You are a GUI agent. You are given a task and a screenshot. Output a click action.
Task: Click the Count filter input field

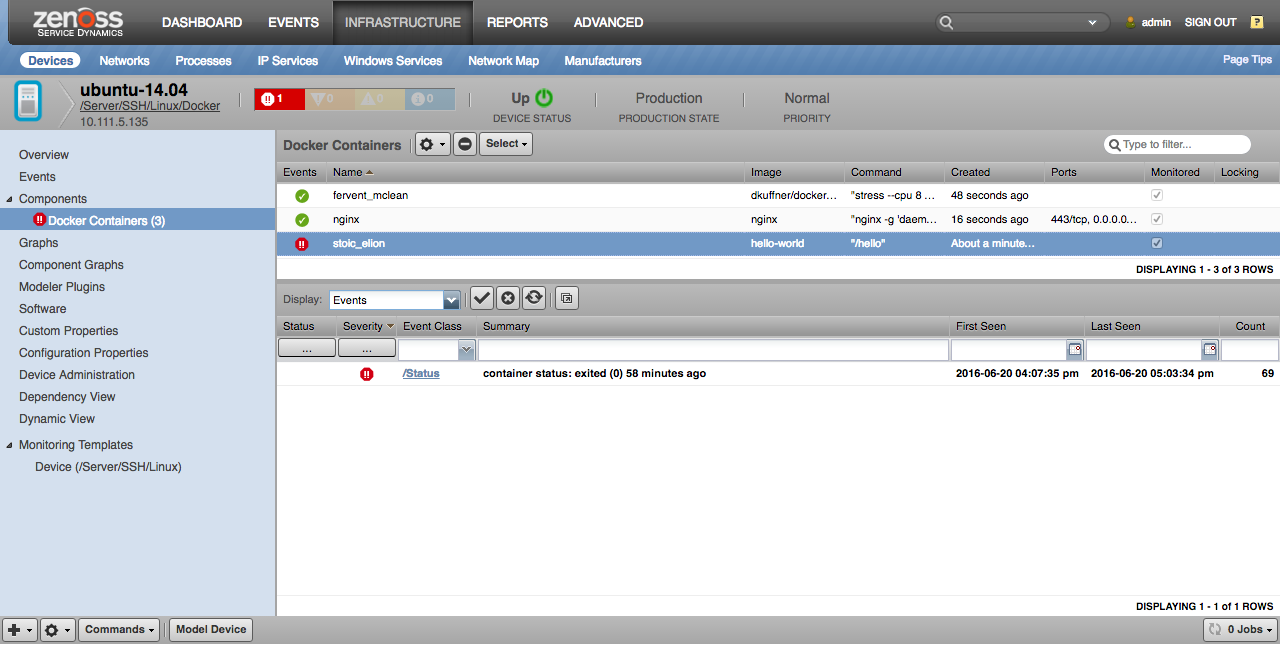[1249, 350]
